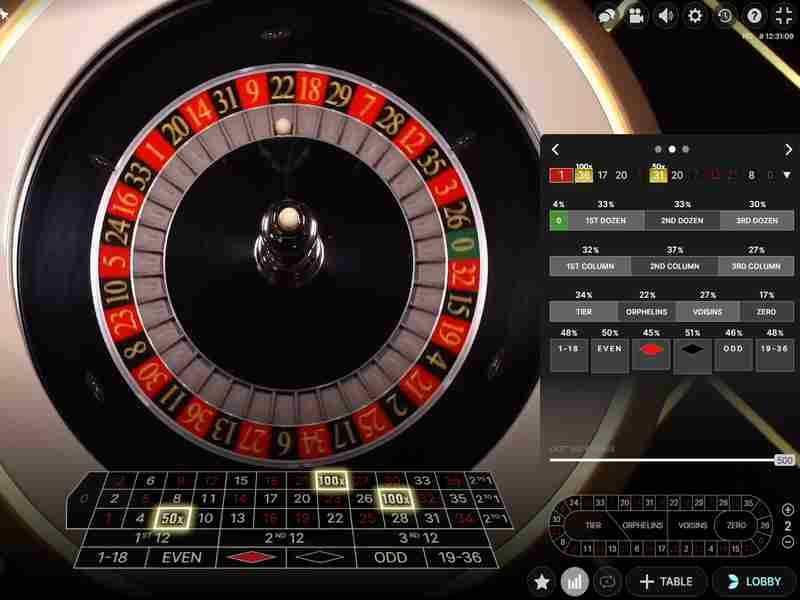Click the 50x lightning cell on betting grid
The image size is (800, 600).
[172, 518]
